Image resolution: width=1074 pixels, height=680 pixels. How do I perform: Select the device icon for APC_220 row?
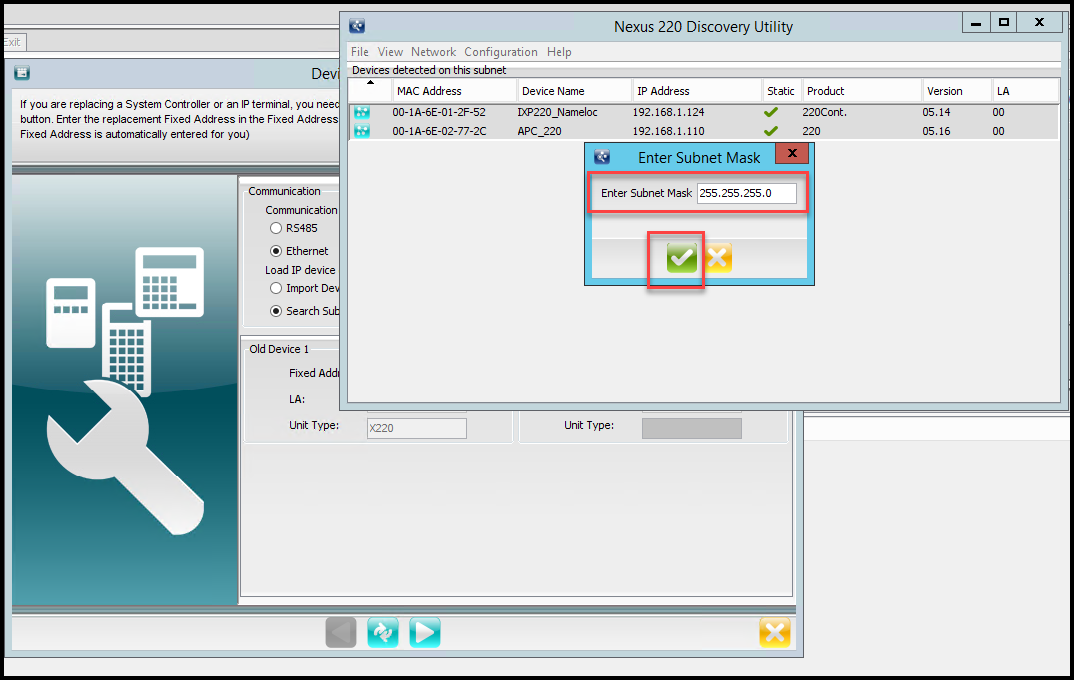pyautogui.click(x=362, y=131)
